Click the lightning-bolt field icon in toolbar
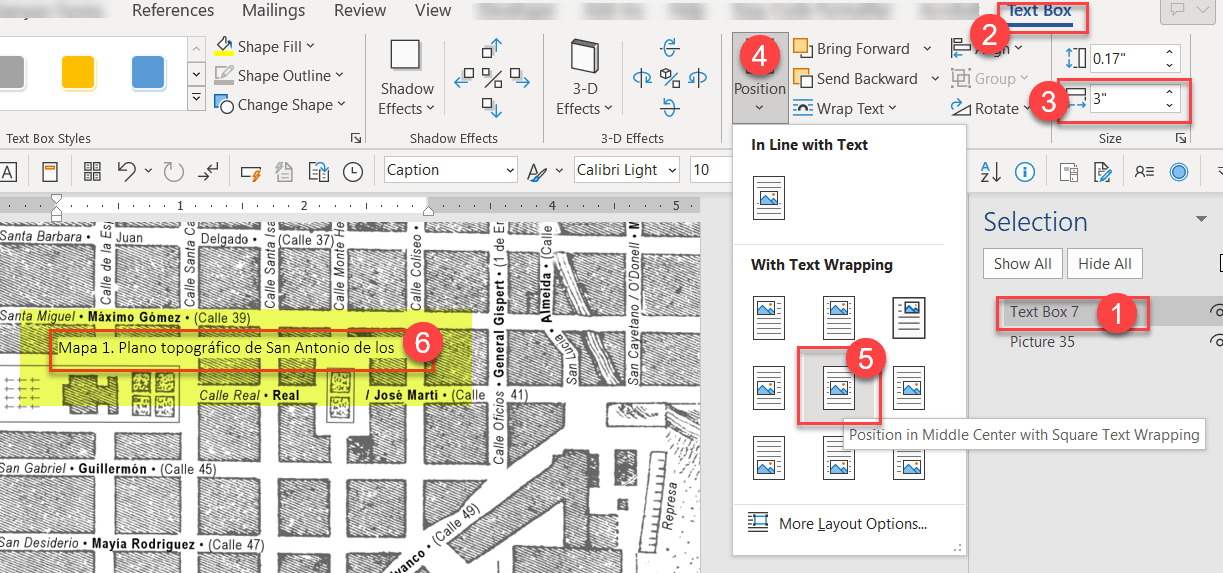 [x=251, y=172]
